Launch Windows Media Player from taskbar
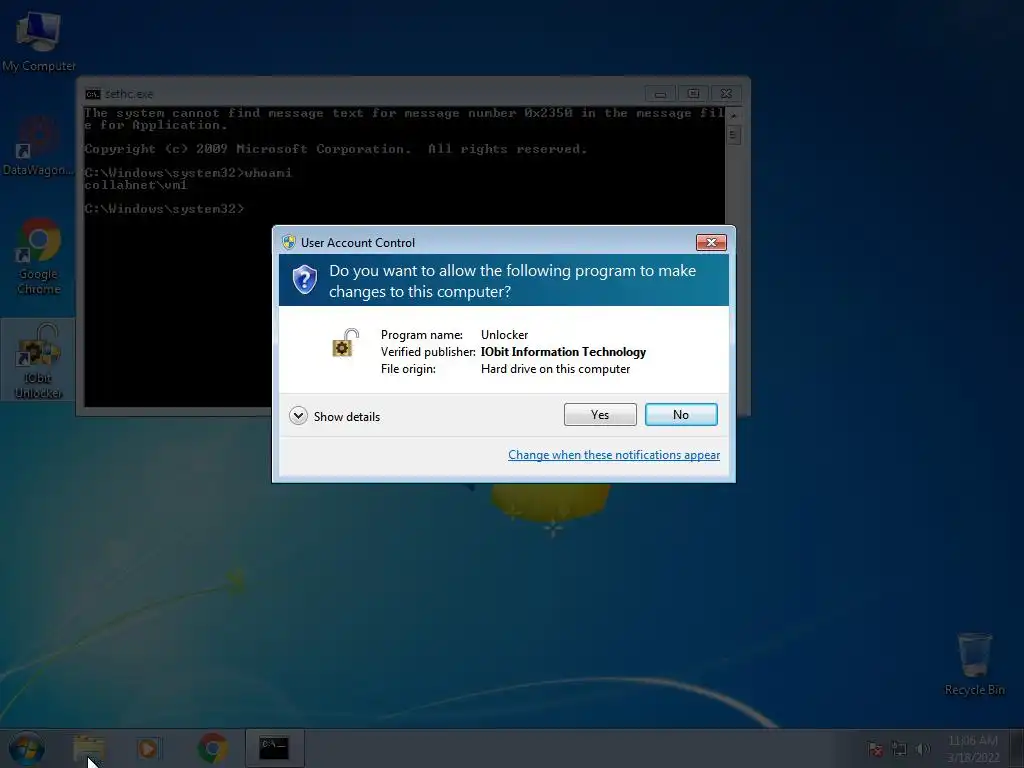1024x768 pixels. tap(148, 748)
